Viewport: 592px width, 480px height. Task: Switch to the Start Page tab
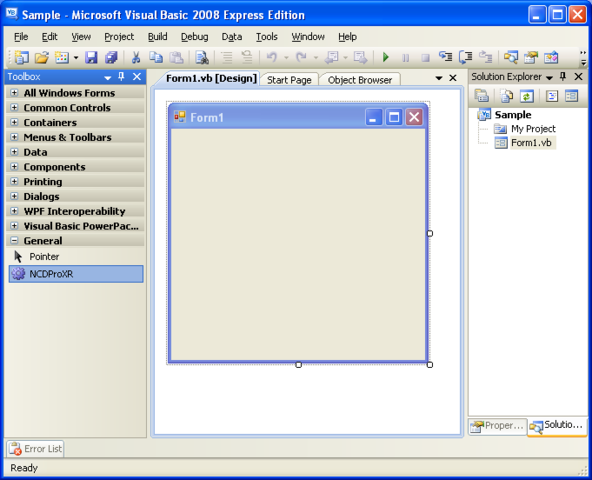[x=289, y=80]
